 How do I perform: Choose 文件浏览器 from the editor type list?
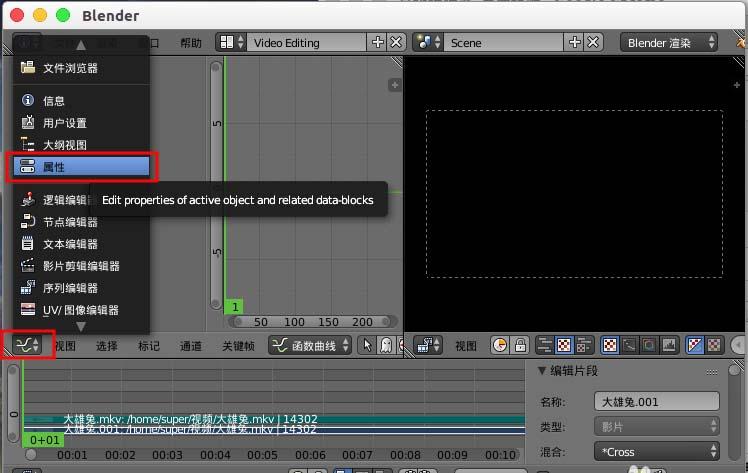coord(70,68)
